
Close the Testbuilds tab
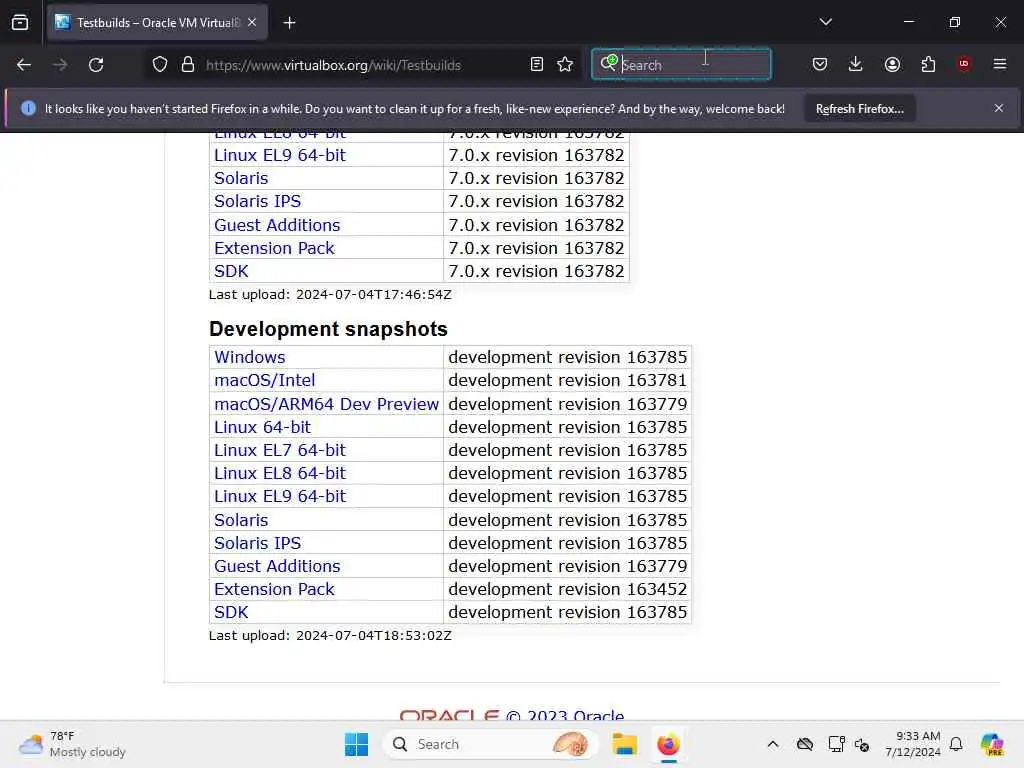coord(252,23)
